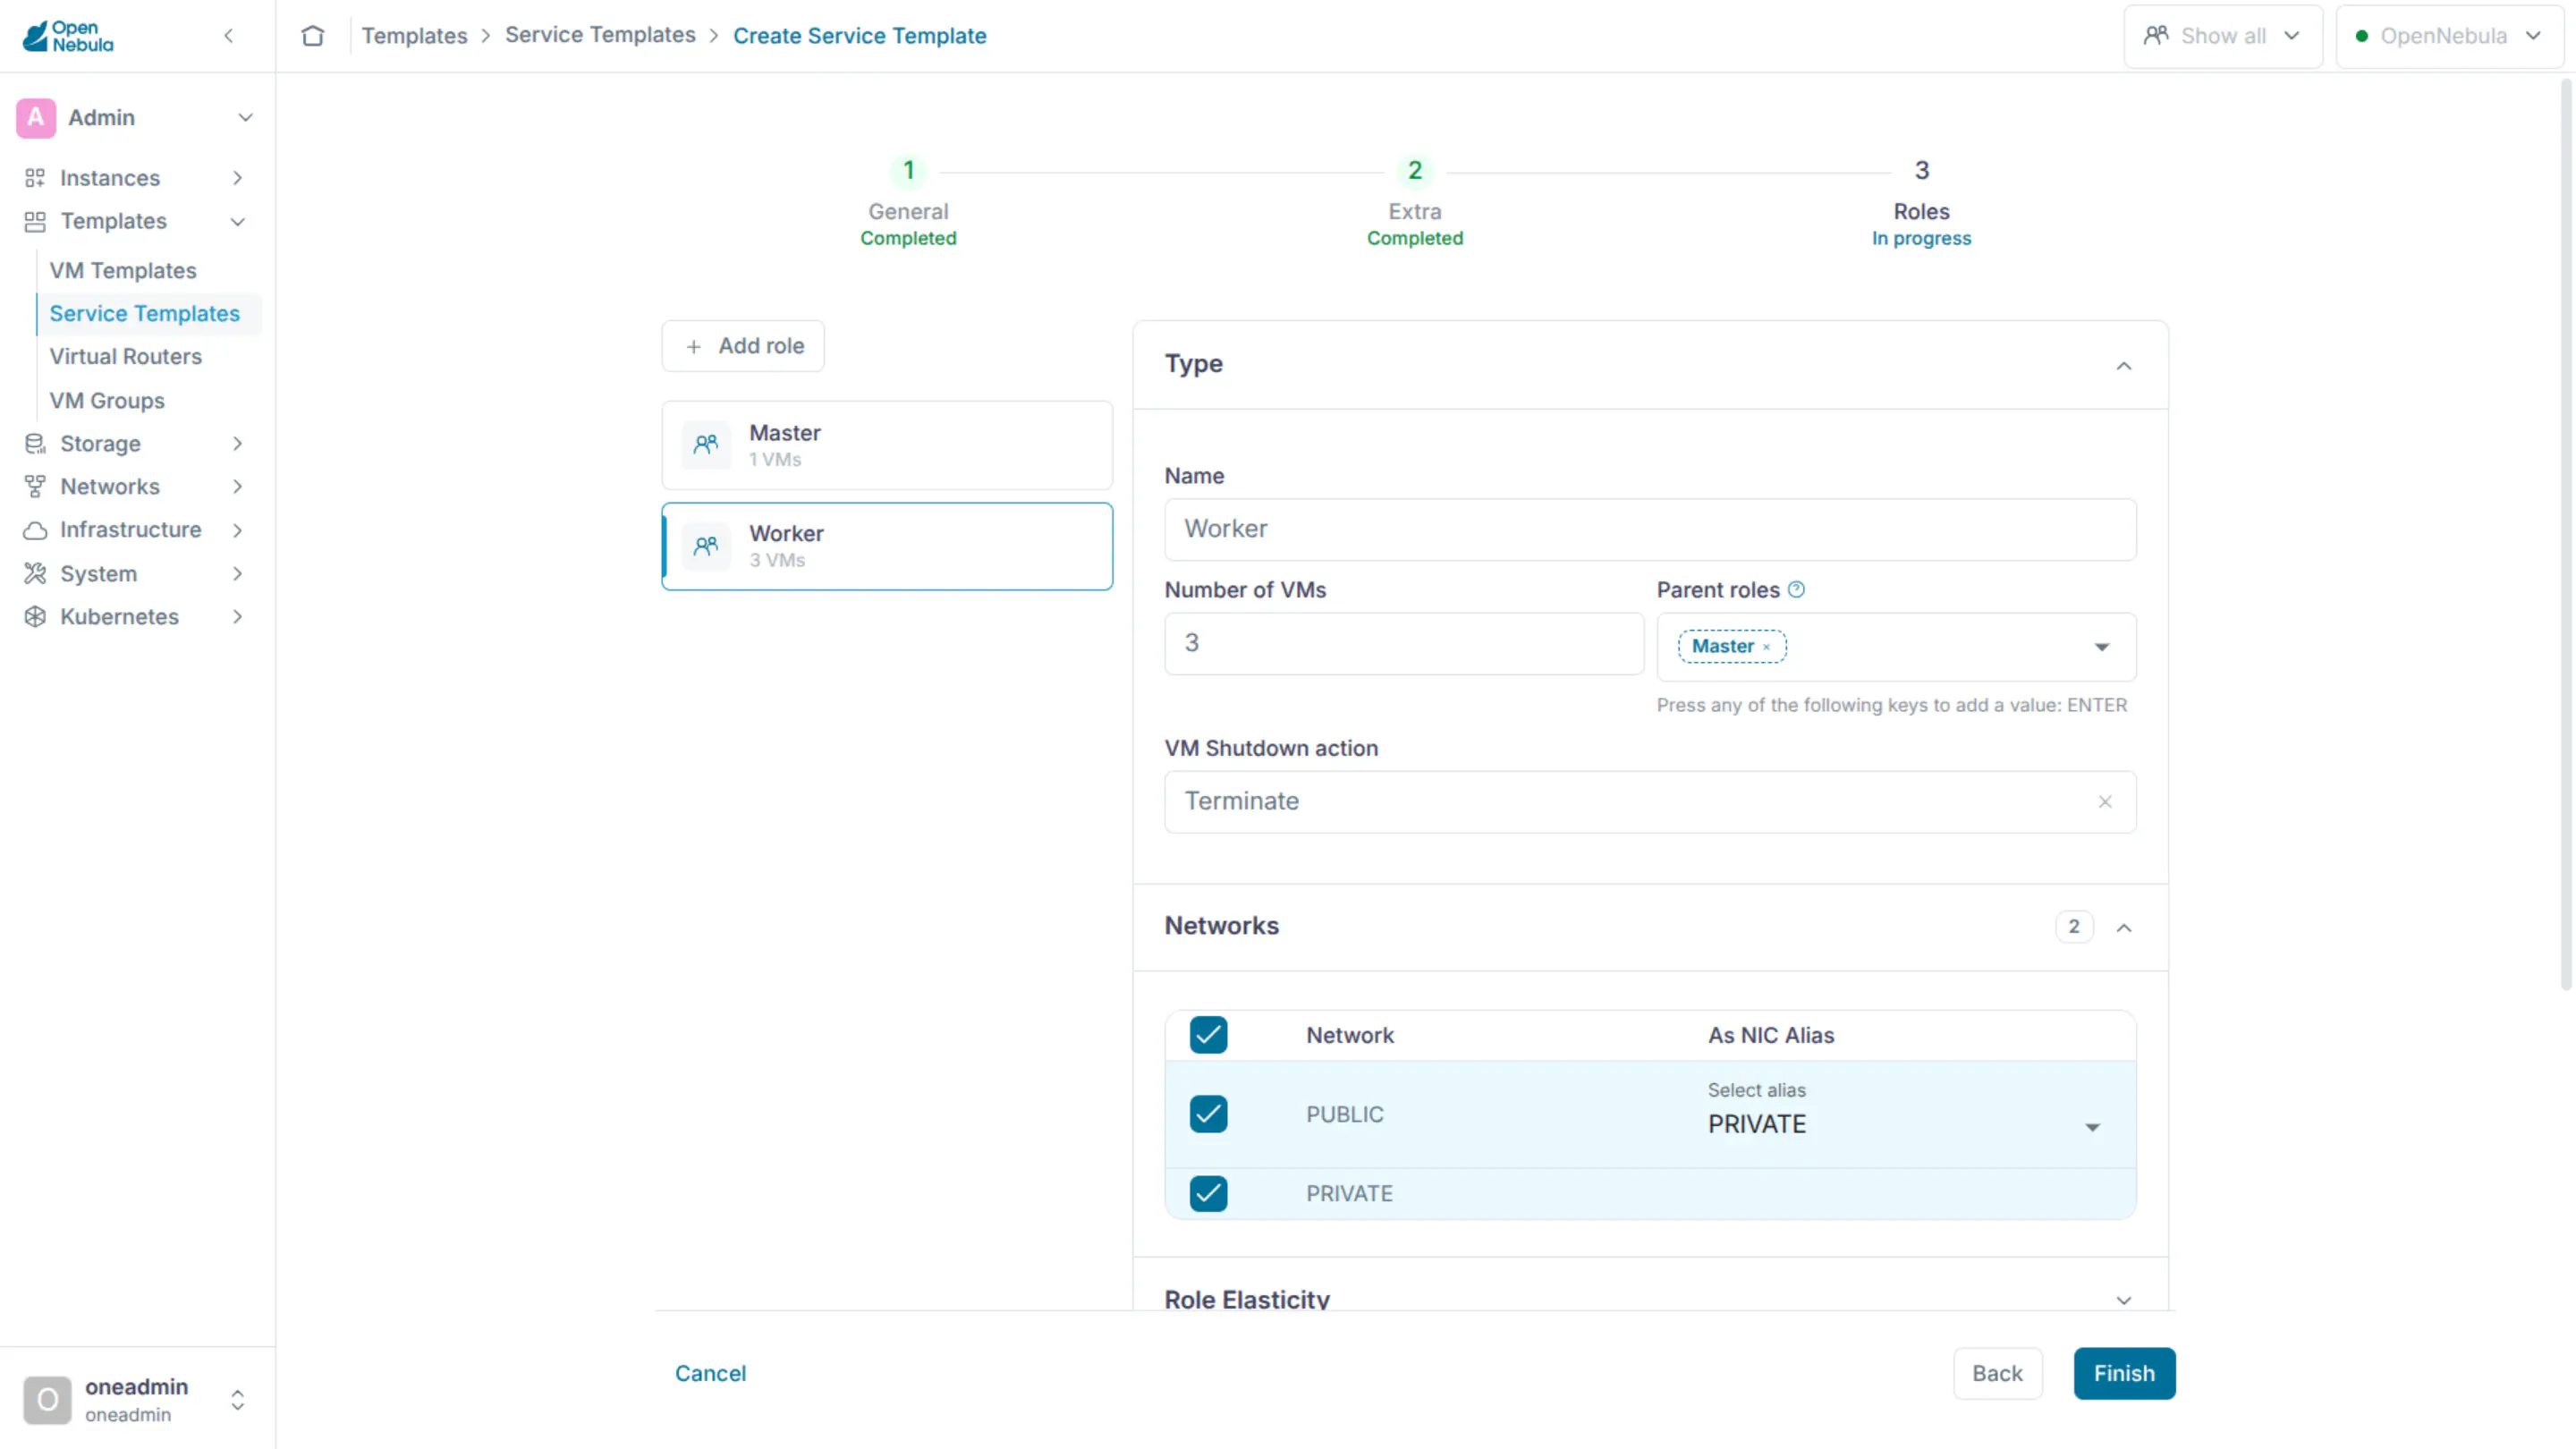Screen dimensions: 2576x1449
Task: Go to step 2 Extra
Action: 1415,202
